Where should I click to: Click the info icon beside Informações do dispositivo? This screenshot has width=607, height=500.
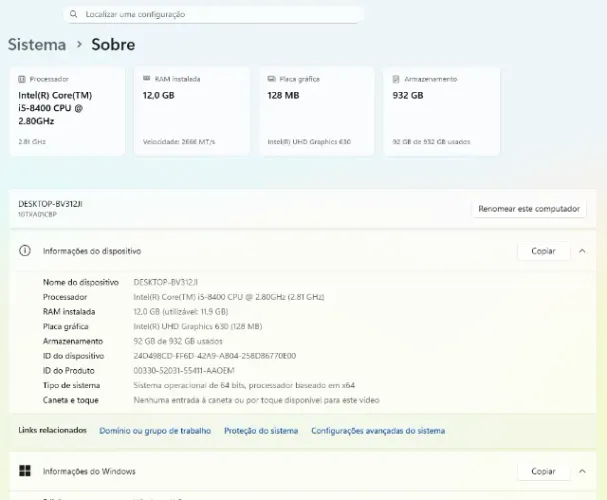pos(25,251)
